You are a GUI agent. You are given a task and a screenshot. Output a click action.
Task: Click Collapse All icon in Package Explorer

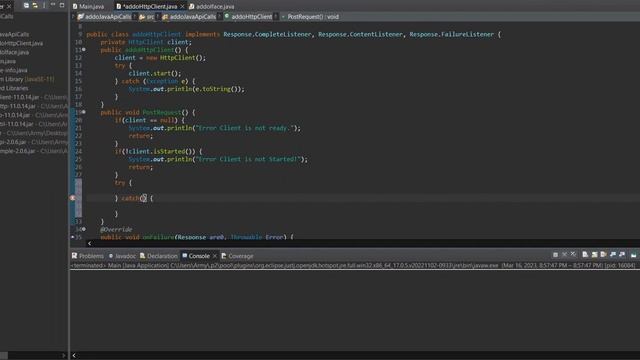click(26, 5)
